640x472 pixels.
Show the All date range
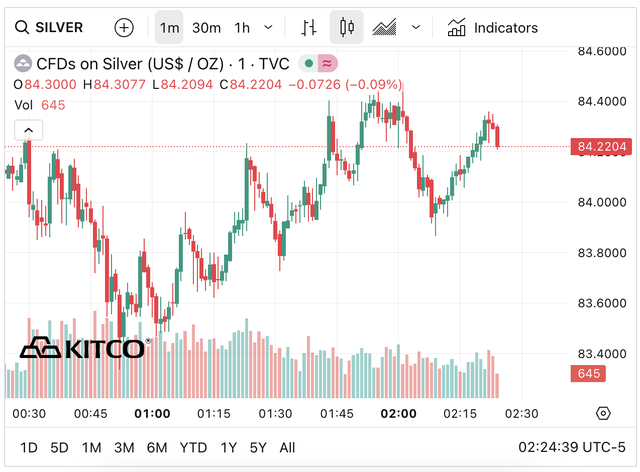click(x=287, y=447)
